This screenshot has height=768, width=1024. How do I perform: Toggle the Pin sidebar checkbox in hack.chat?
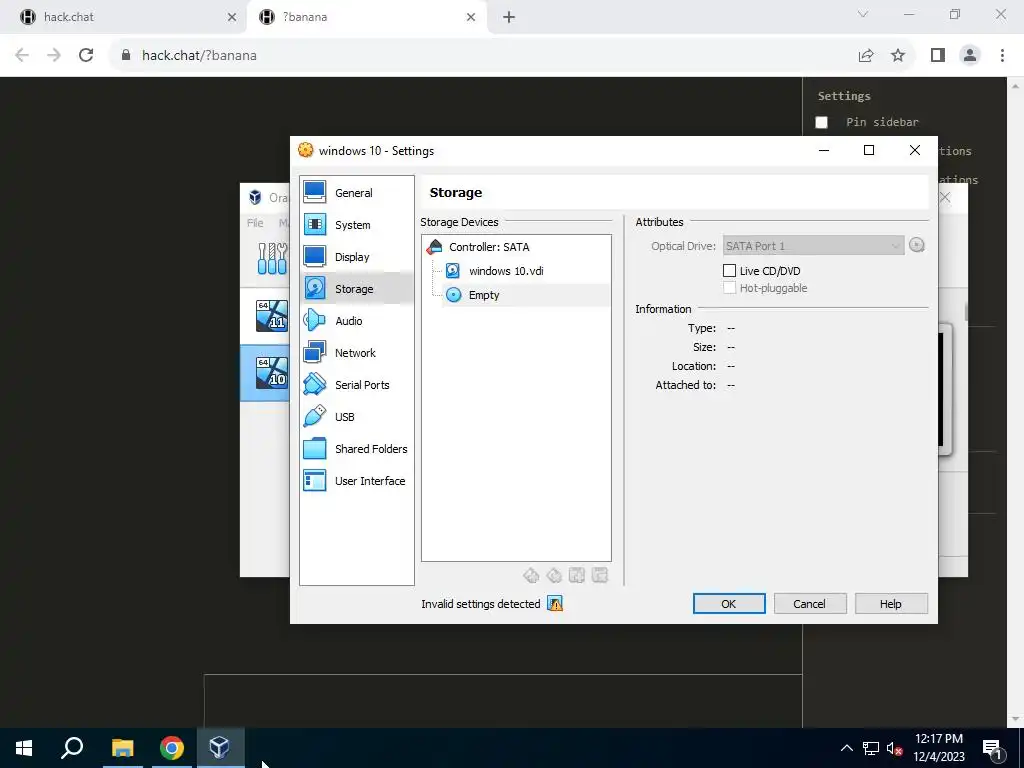pos(822,122)
